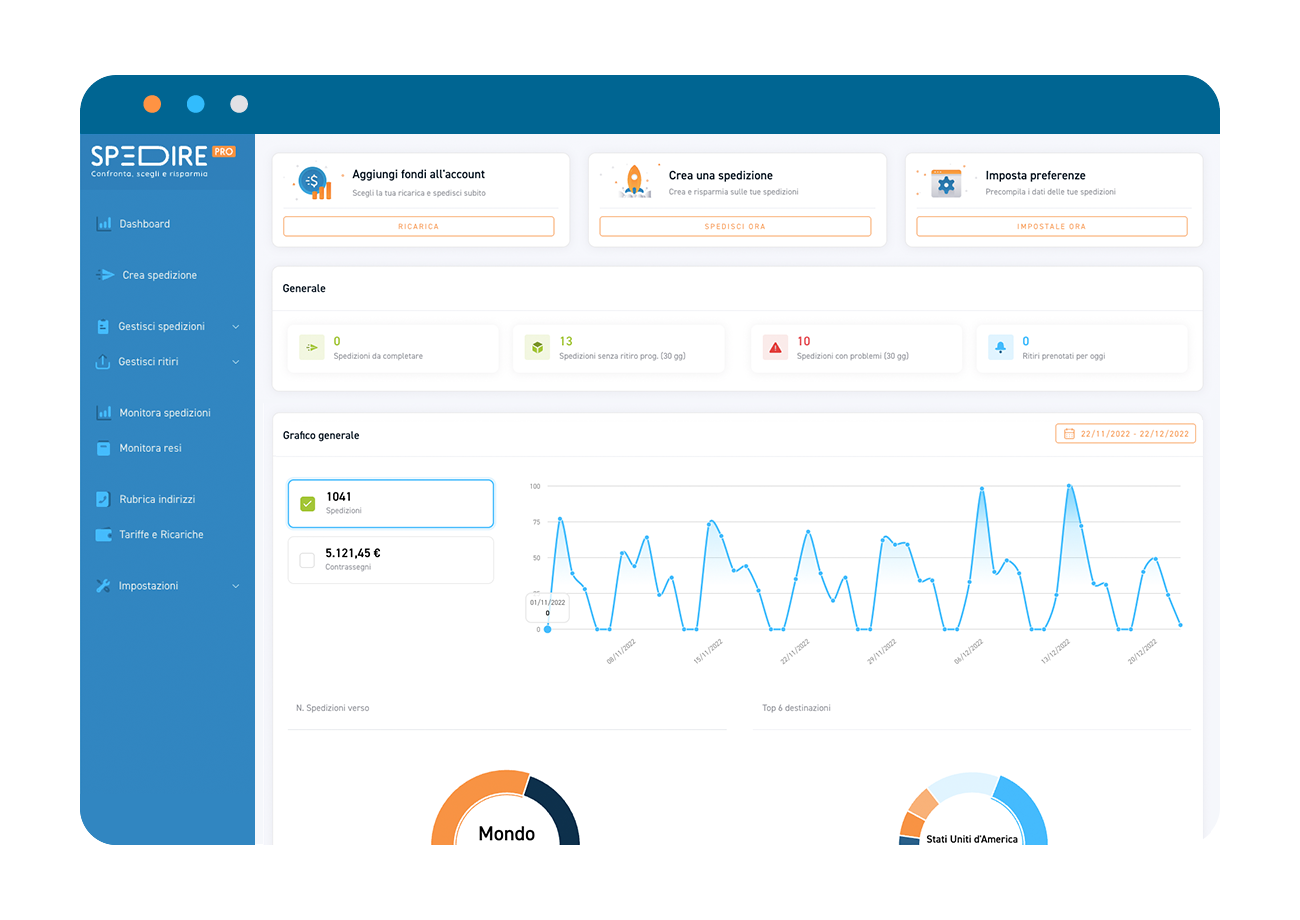
Task: Click the Aggiungi fondi all'account heading
Action: (419, 174)
